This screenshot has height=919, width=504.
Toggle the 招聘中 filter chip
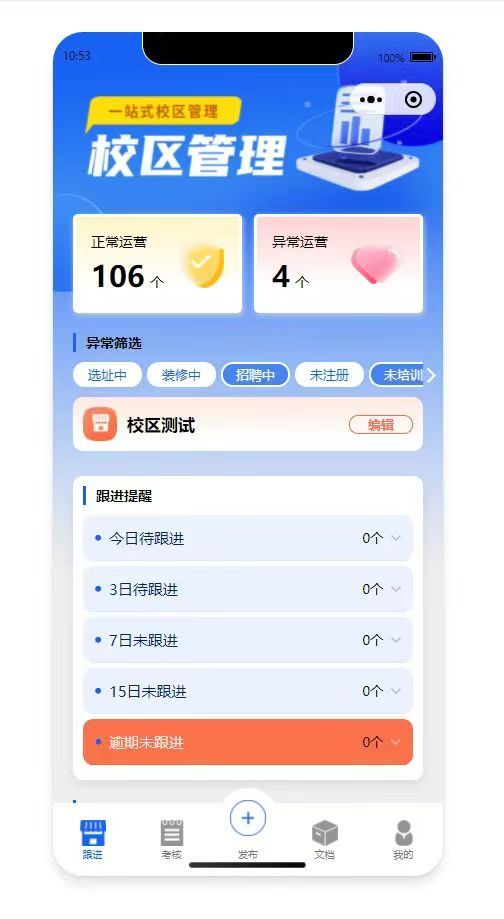pos(255,375)
